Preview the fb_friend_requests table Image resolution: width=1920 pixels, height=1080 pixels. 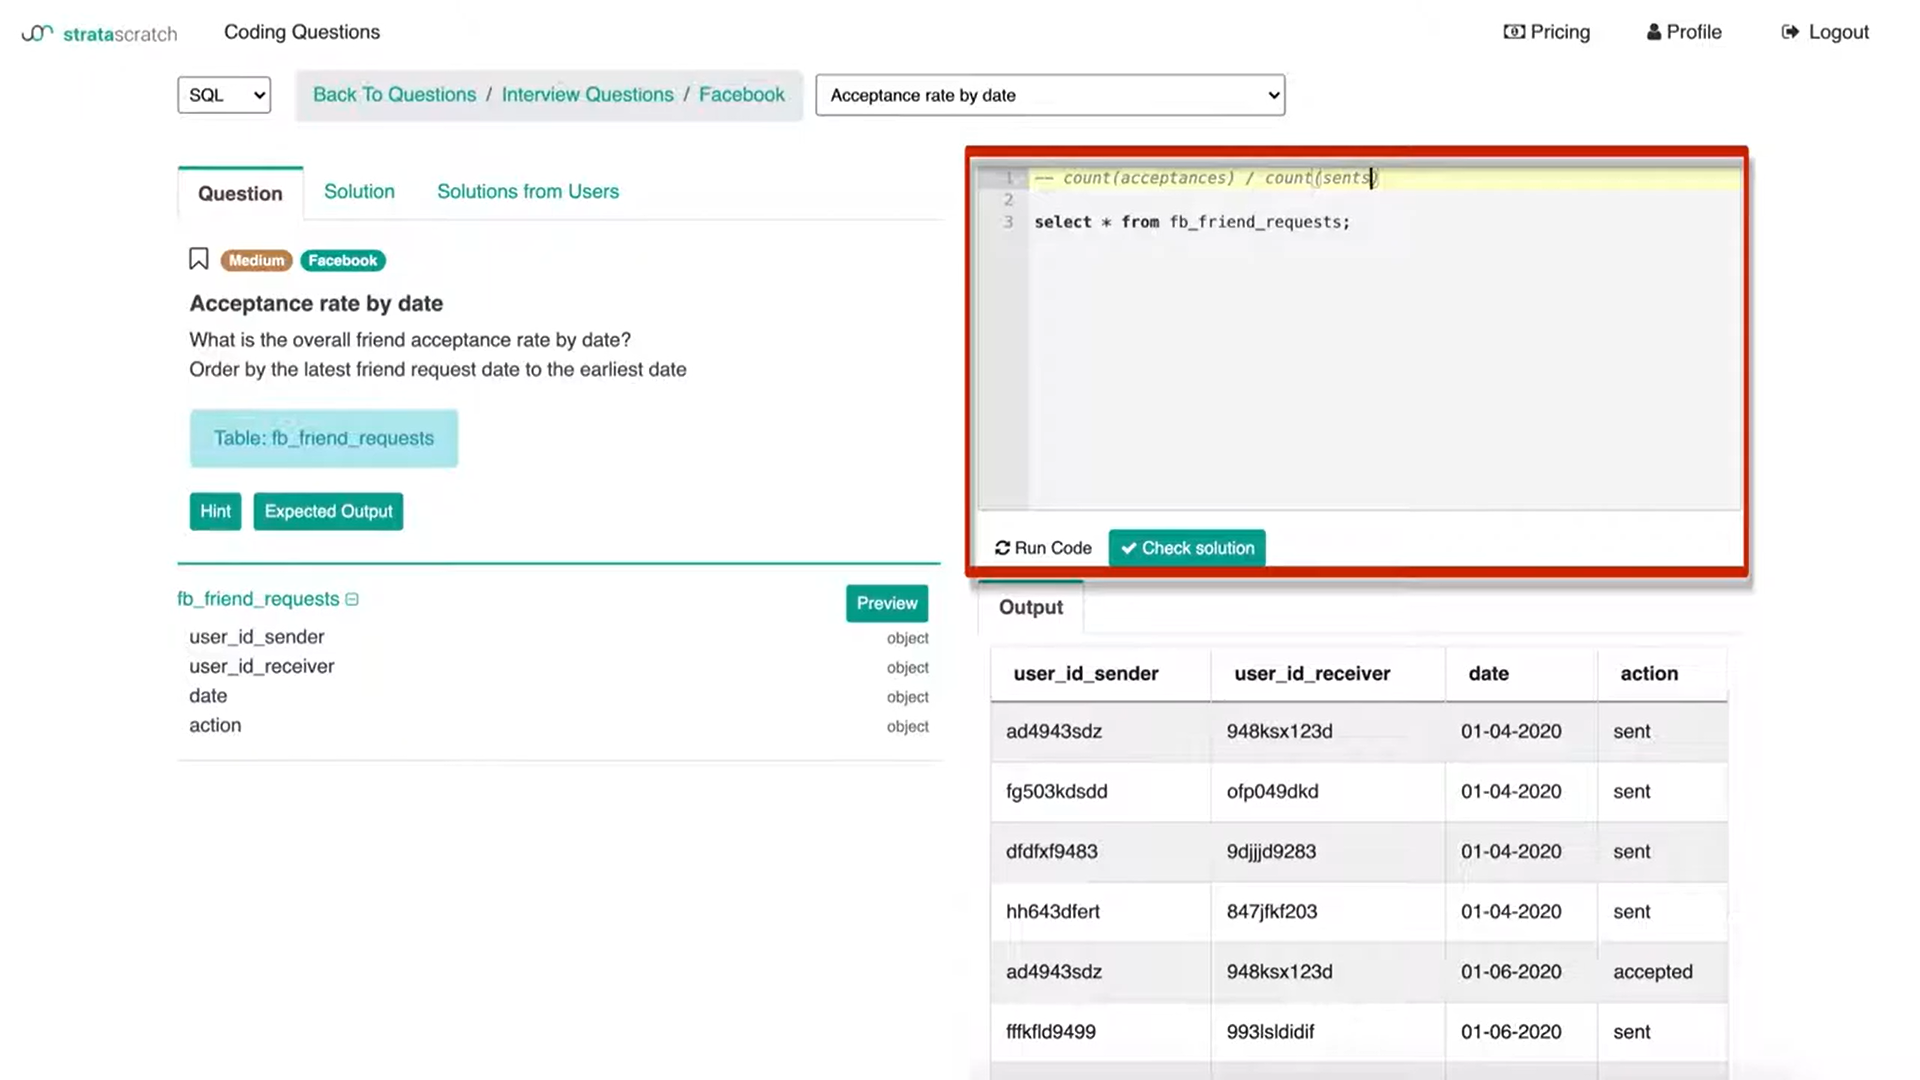886,603
